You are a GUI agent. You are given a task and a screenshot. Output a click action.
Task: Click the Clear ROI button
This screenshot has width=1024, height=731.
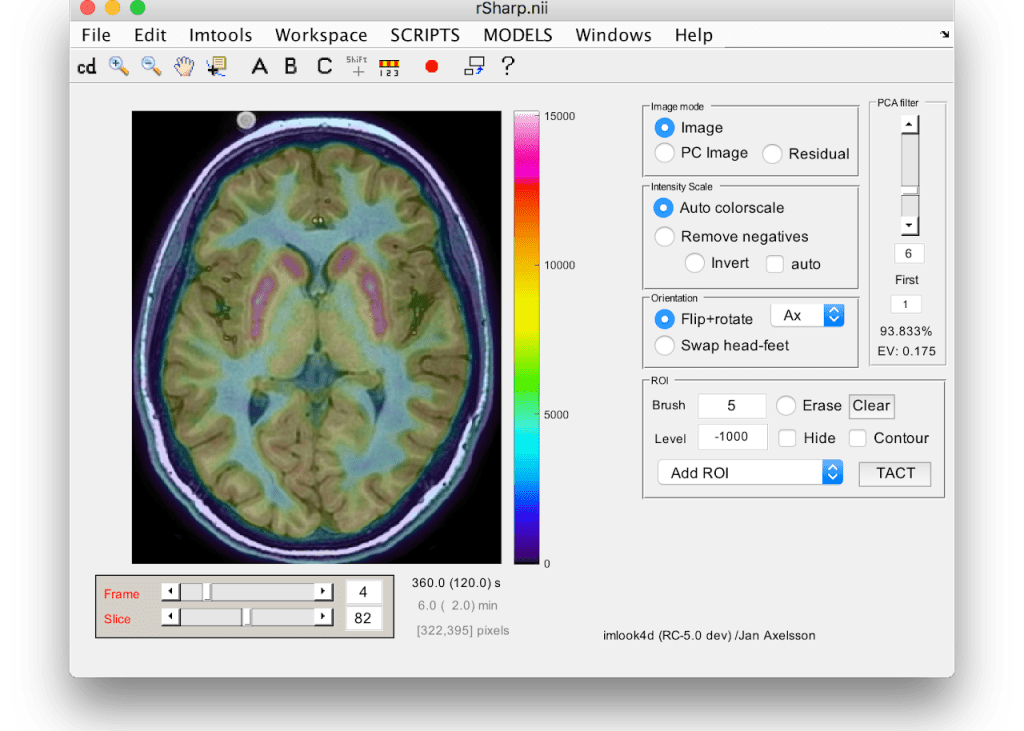click(871, 406)
